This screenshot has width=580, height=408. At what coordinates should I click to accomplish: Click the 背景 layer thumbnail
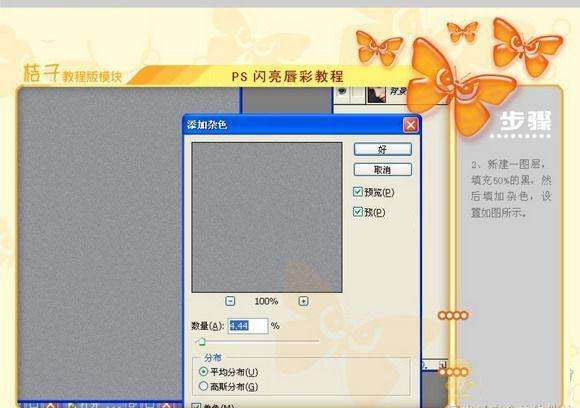tap(377, 95)
